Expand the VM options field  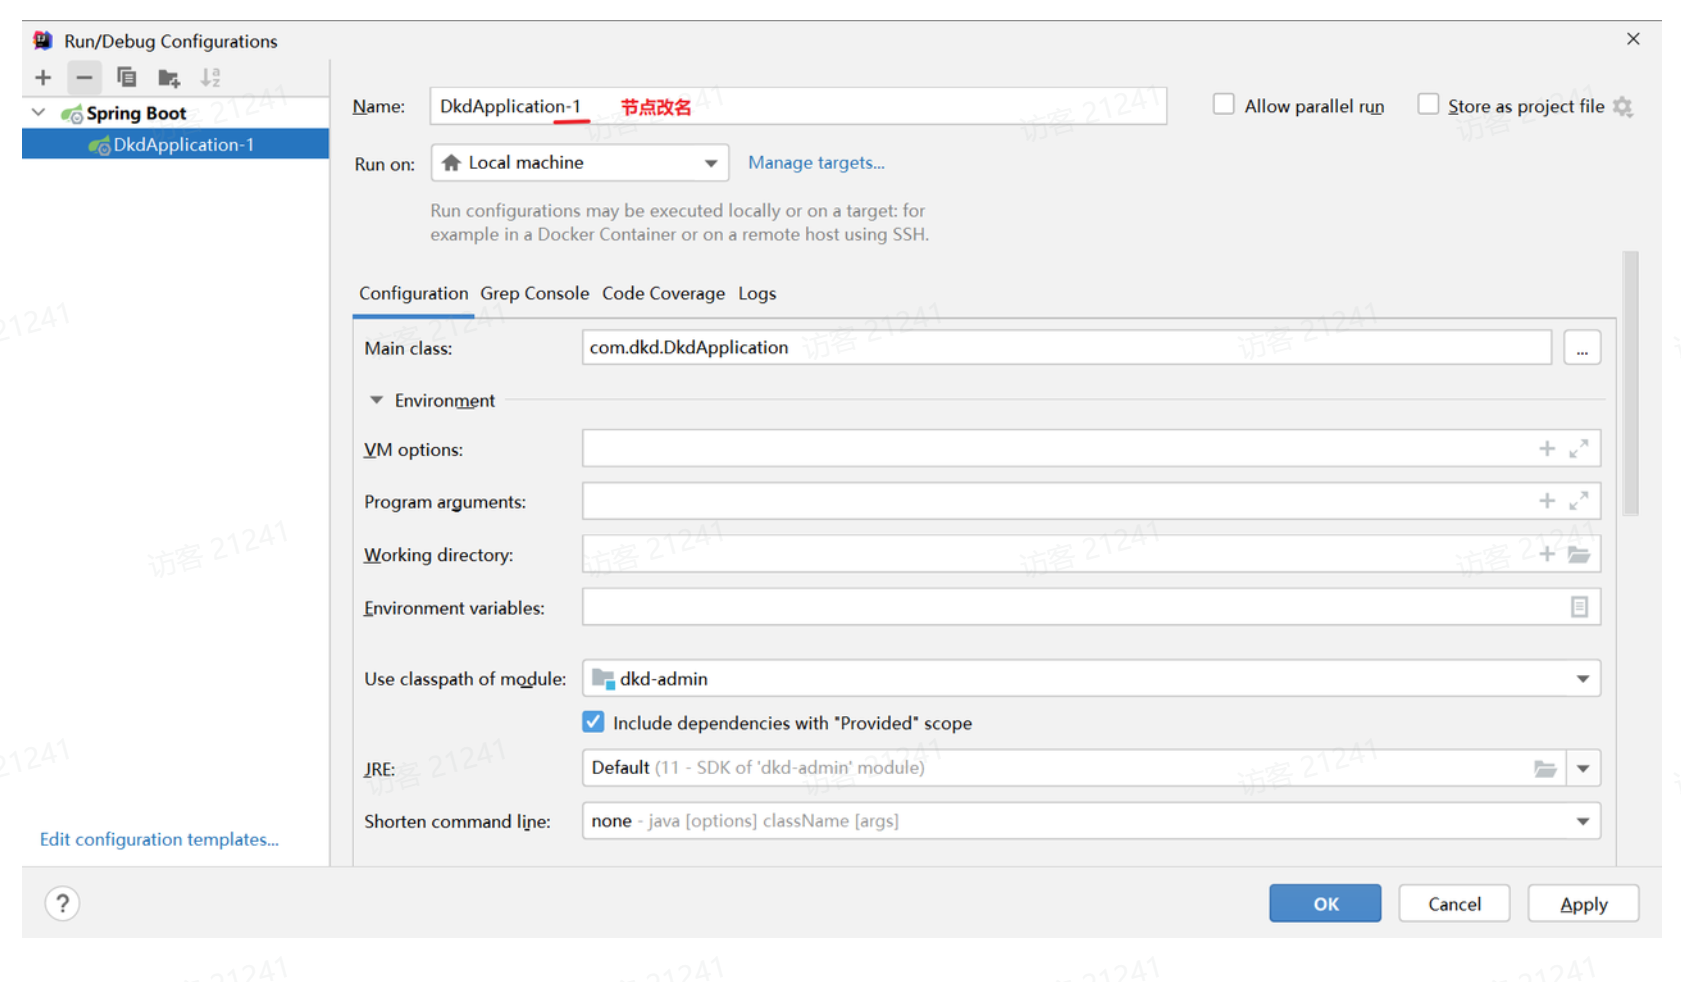[1579, 449]
